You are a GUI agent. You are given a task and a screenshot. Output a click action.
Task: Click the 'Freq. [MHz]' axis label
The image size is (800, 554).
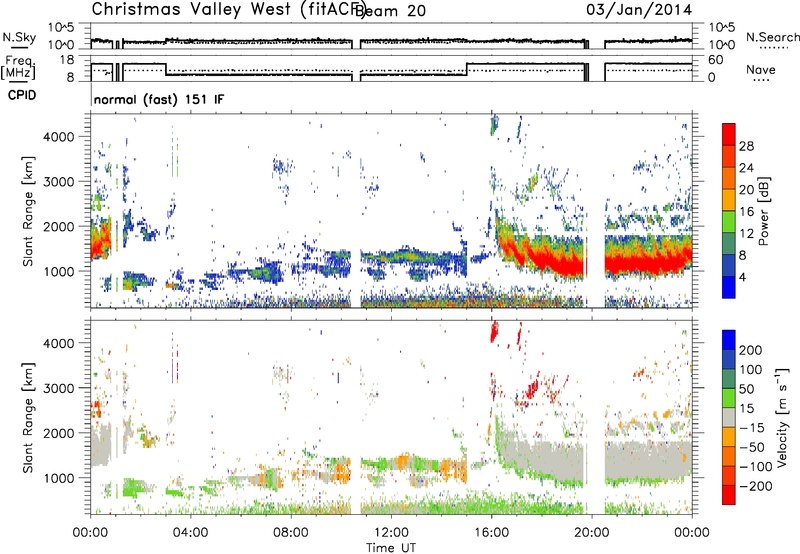[18, 67]
